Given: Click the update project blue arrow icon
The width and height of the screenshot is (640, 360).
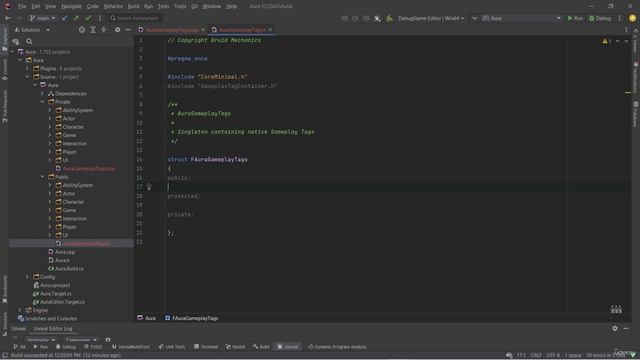Looking at the screenshot, I should (64, 18).
